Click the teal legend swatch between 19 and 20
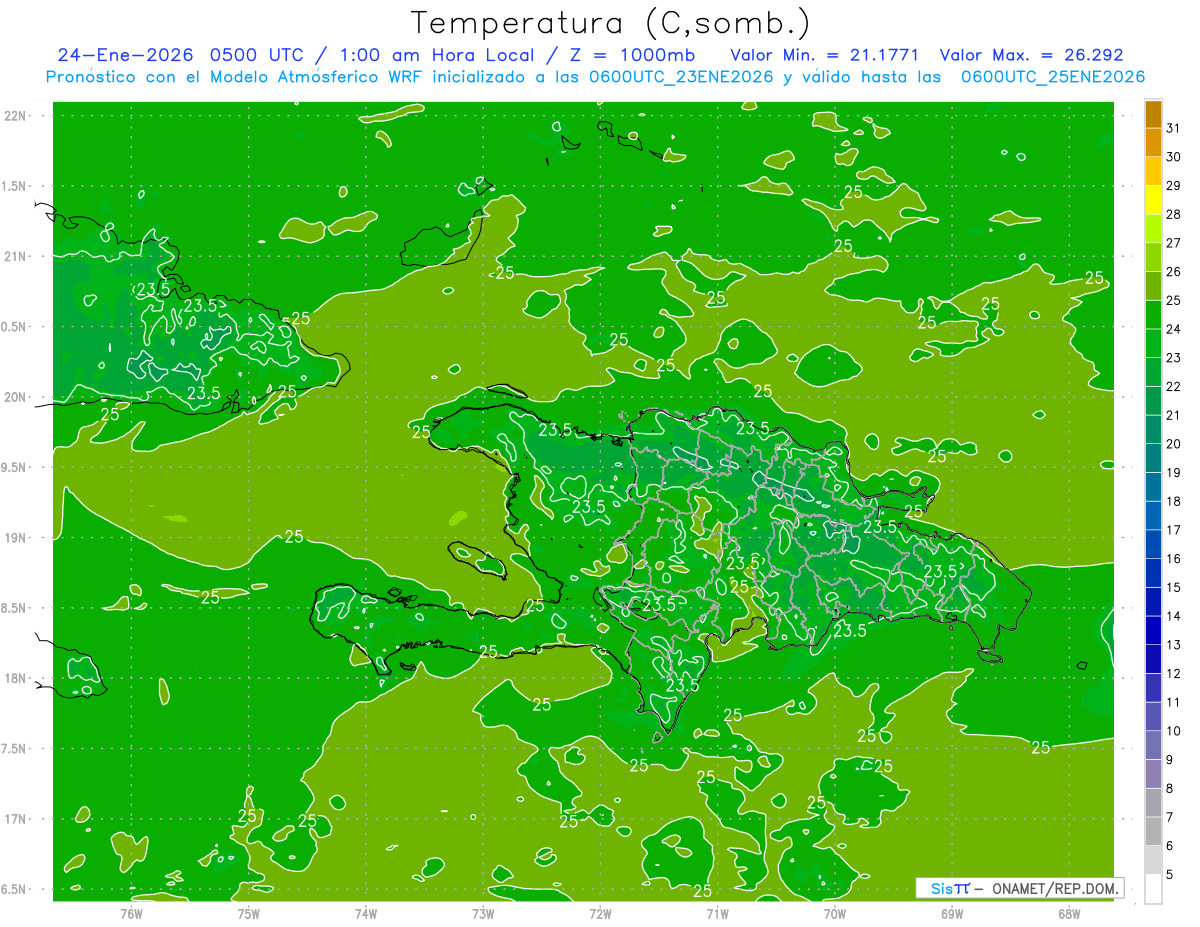 coord(1154,459)
